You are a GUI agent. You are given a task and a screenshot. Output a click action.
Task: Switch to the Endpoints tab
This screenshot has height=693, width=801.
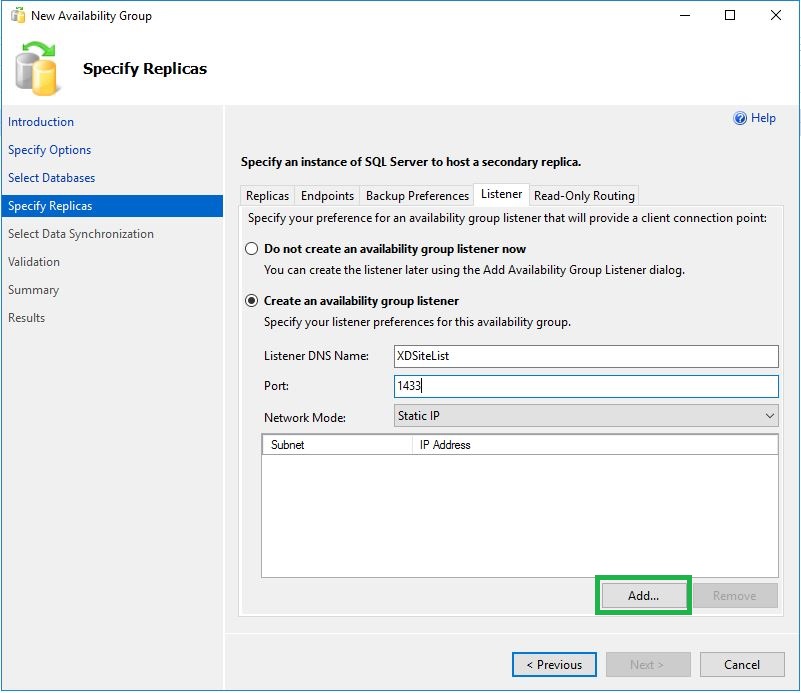(327, 195)
